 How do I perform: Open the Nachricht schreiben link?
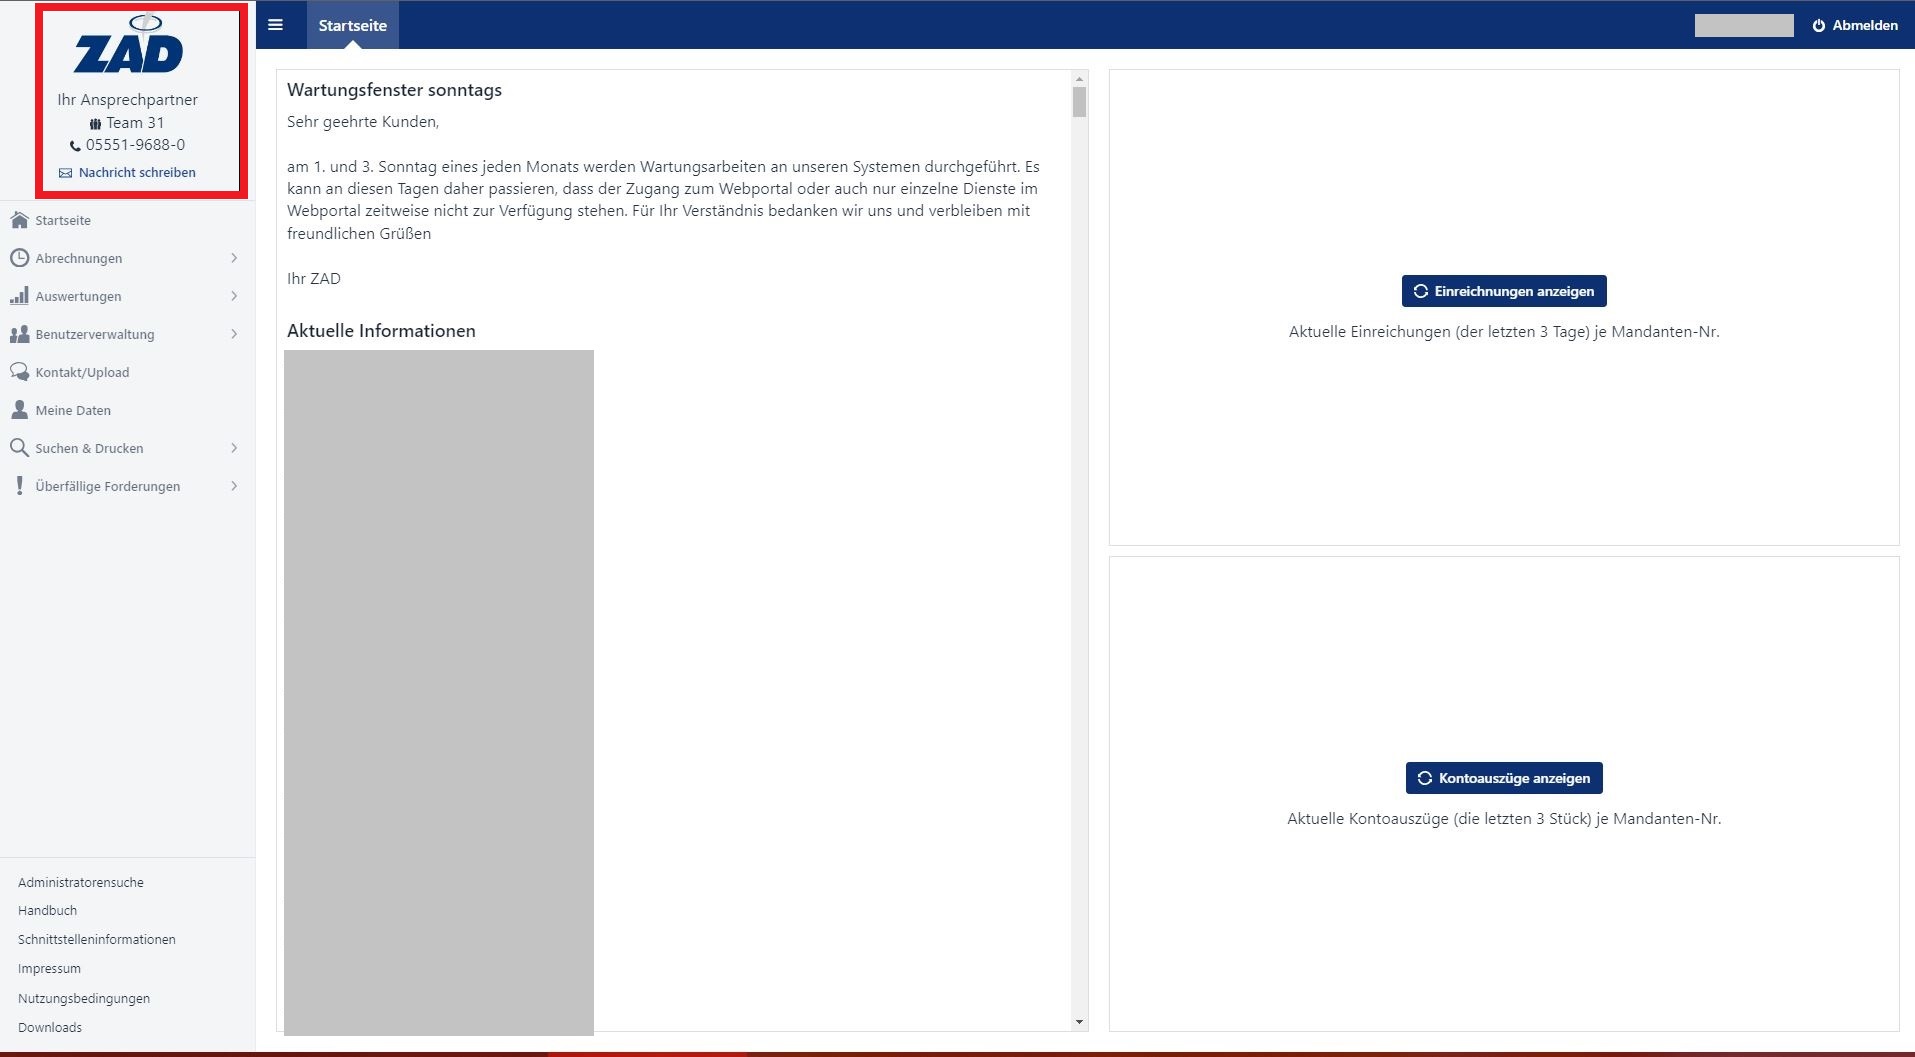(x=136, y=173)
